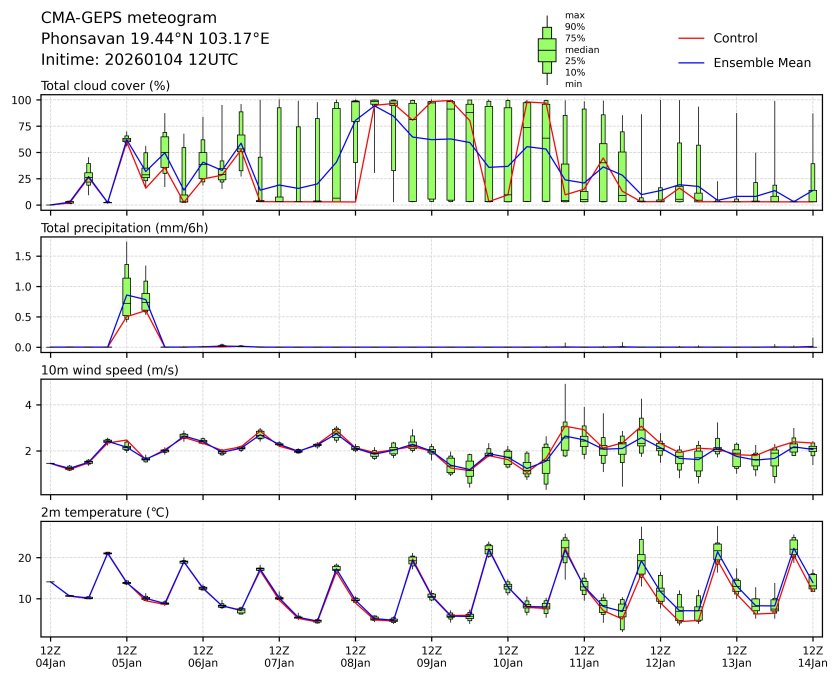Click the box-plot legend symbol
The width and height of the screenshot is (839, 680).
(x=547, y=49)
